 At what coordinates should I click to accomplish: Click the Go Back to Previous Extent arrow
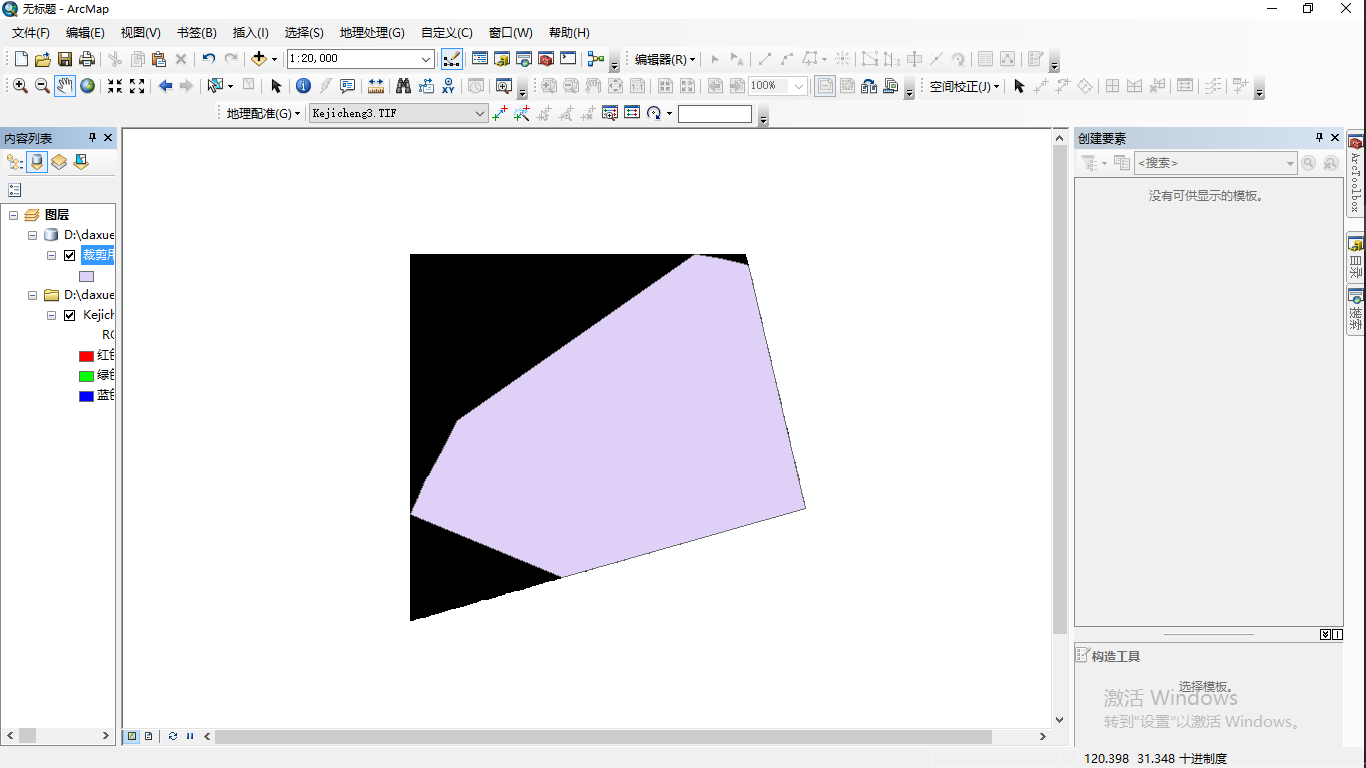pyautogui.click(x=165, y=86)
